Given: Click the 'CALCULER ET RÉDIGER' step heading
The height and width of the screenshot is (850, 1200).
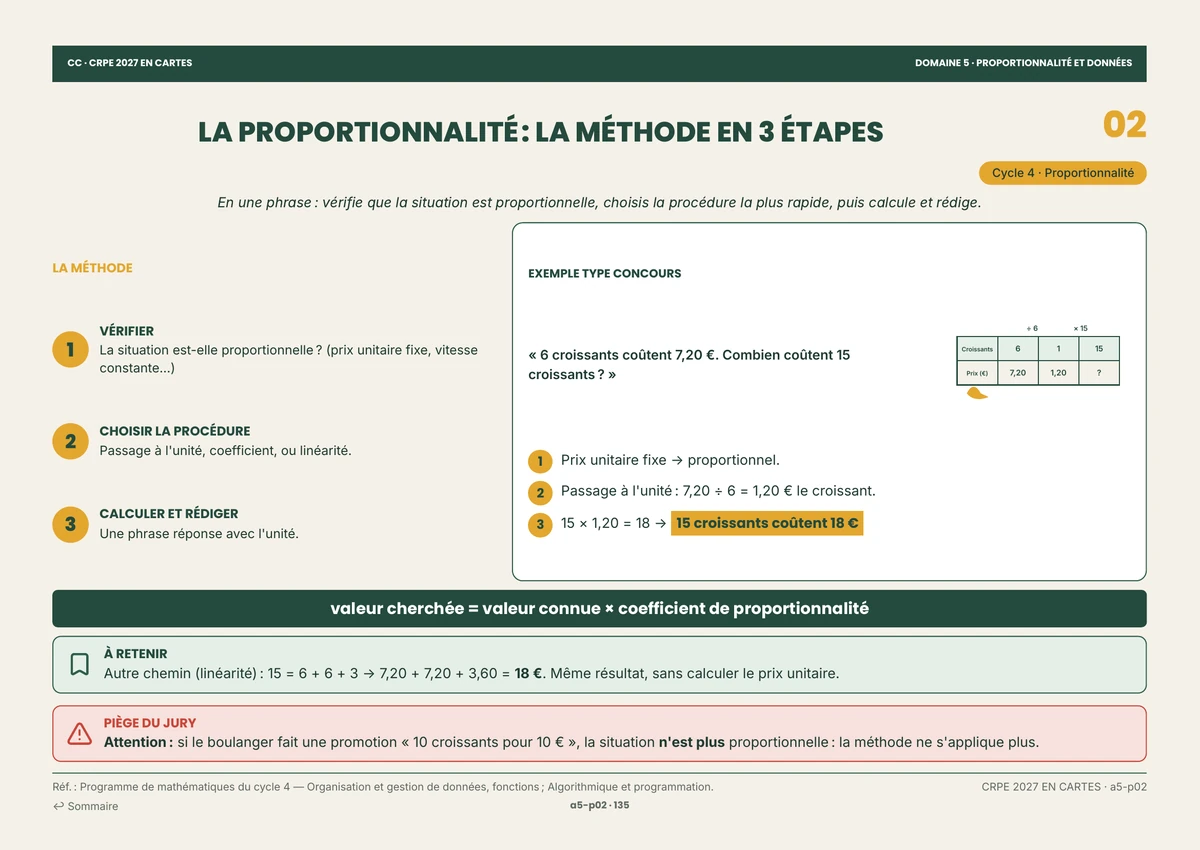Looking at the screenshot, I should (169, 514).
